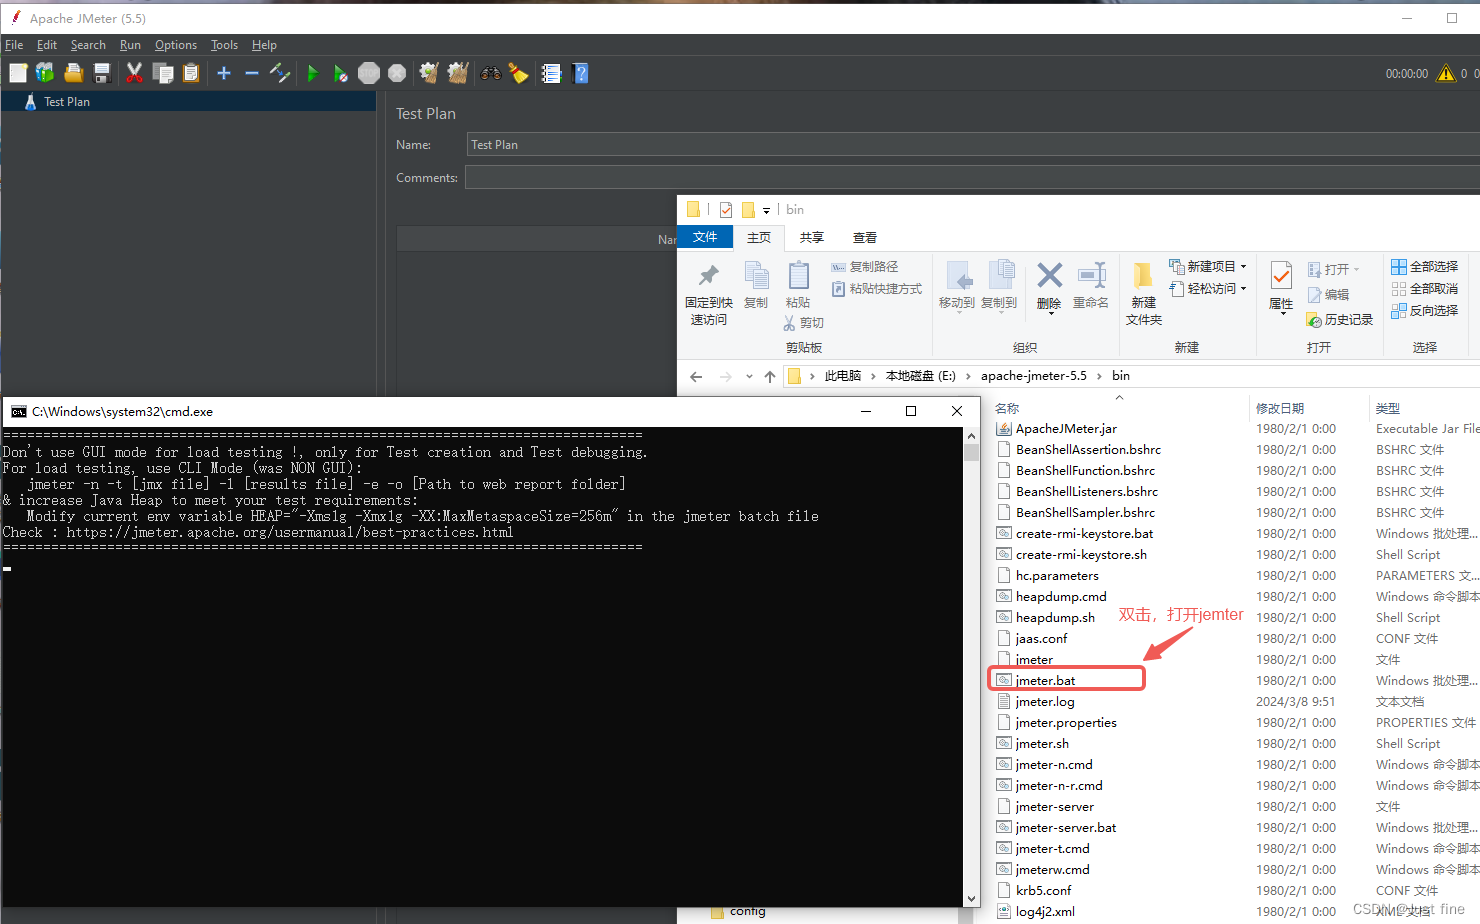Expand chevron after 此电脑 in address bar
Image resolution: width=1480 pixels, height=924 pixels.
coord(873,376)
